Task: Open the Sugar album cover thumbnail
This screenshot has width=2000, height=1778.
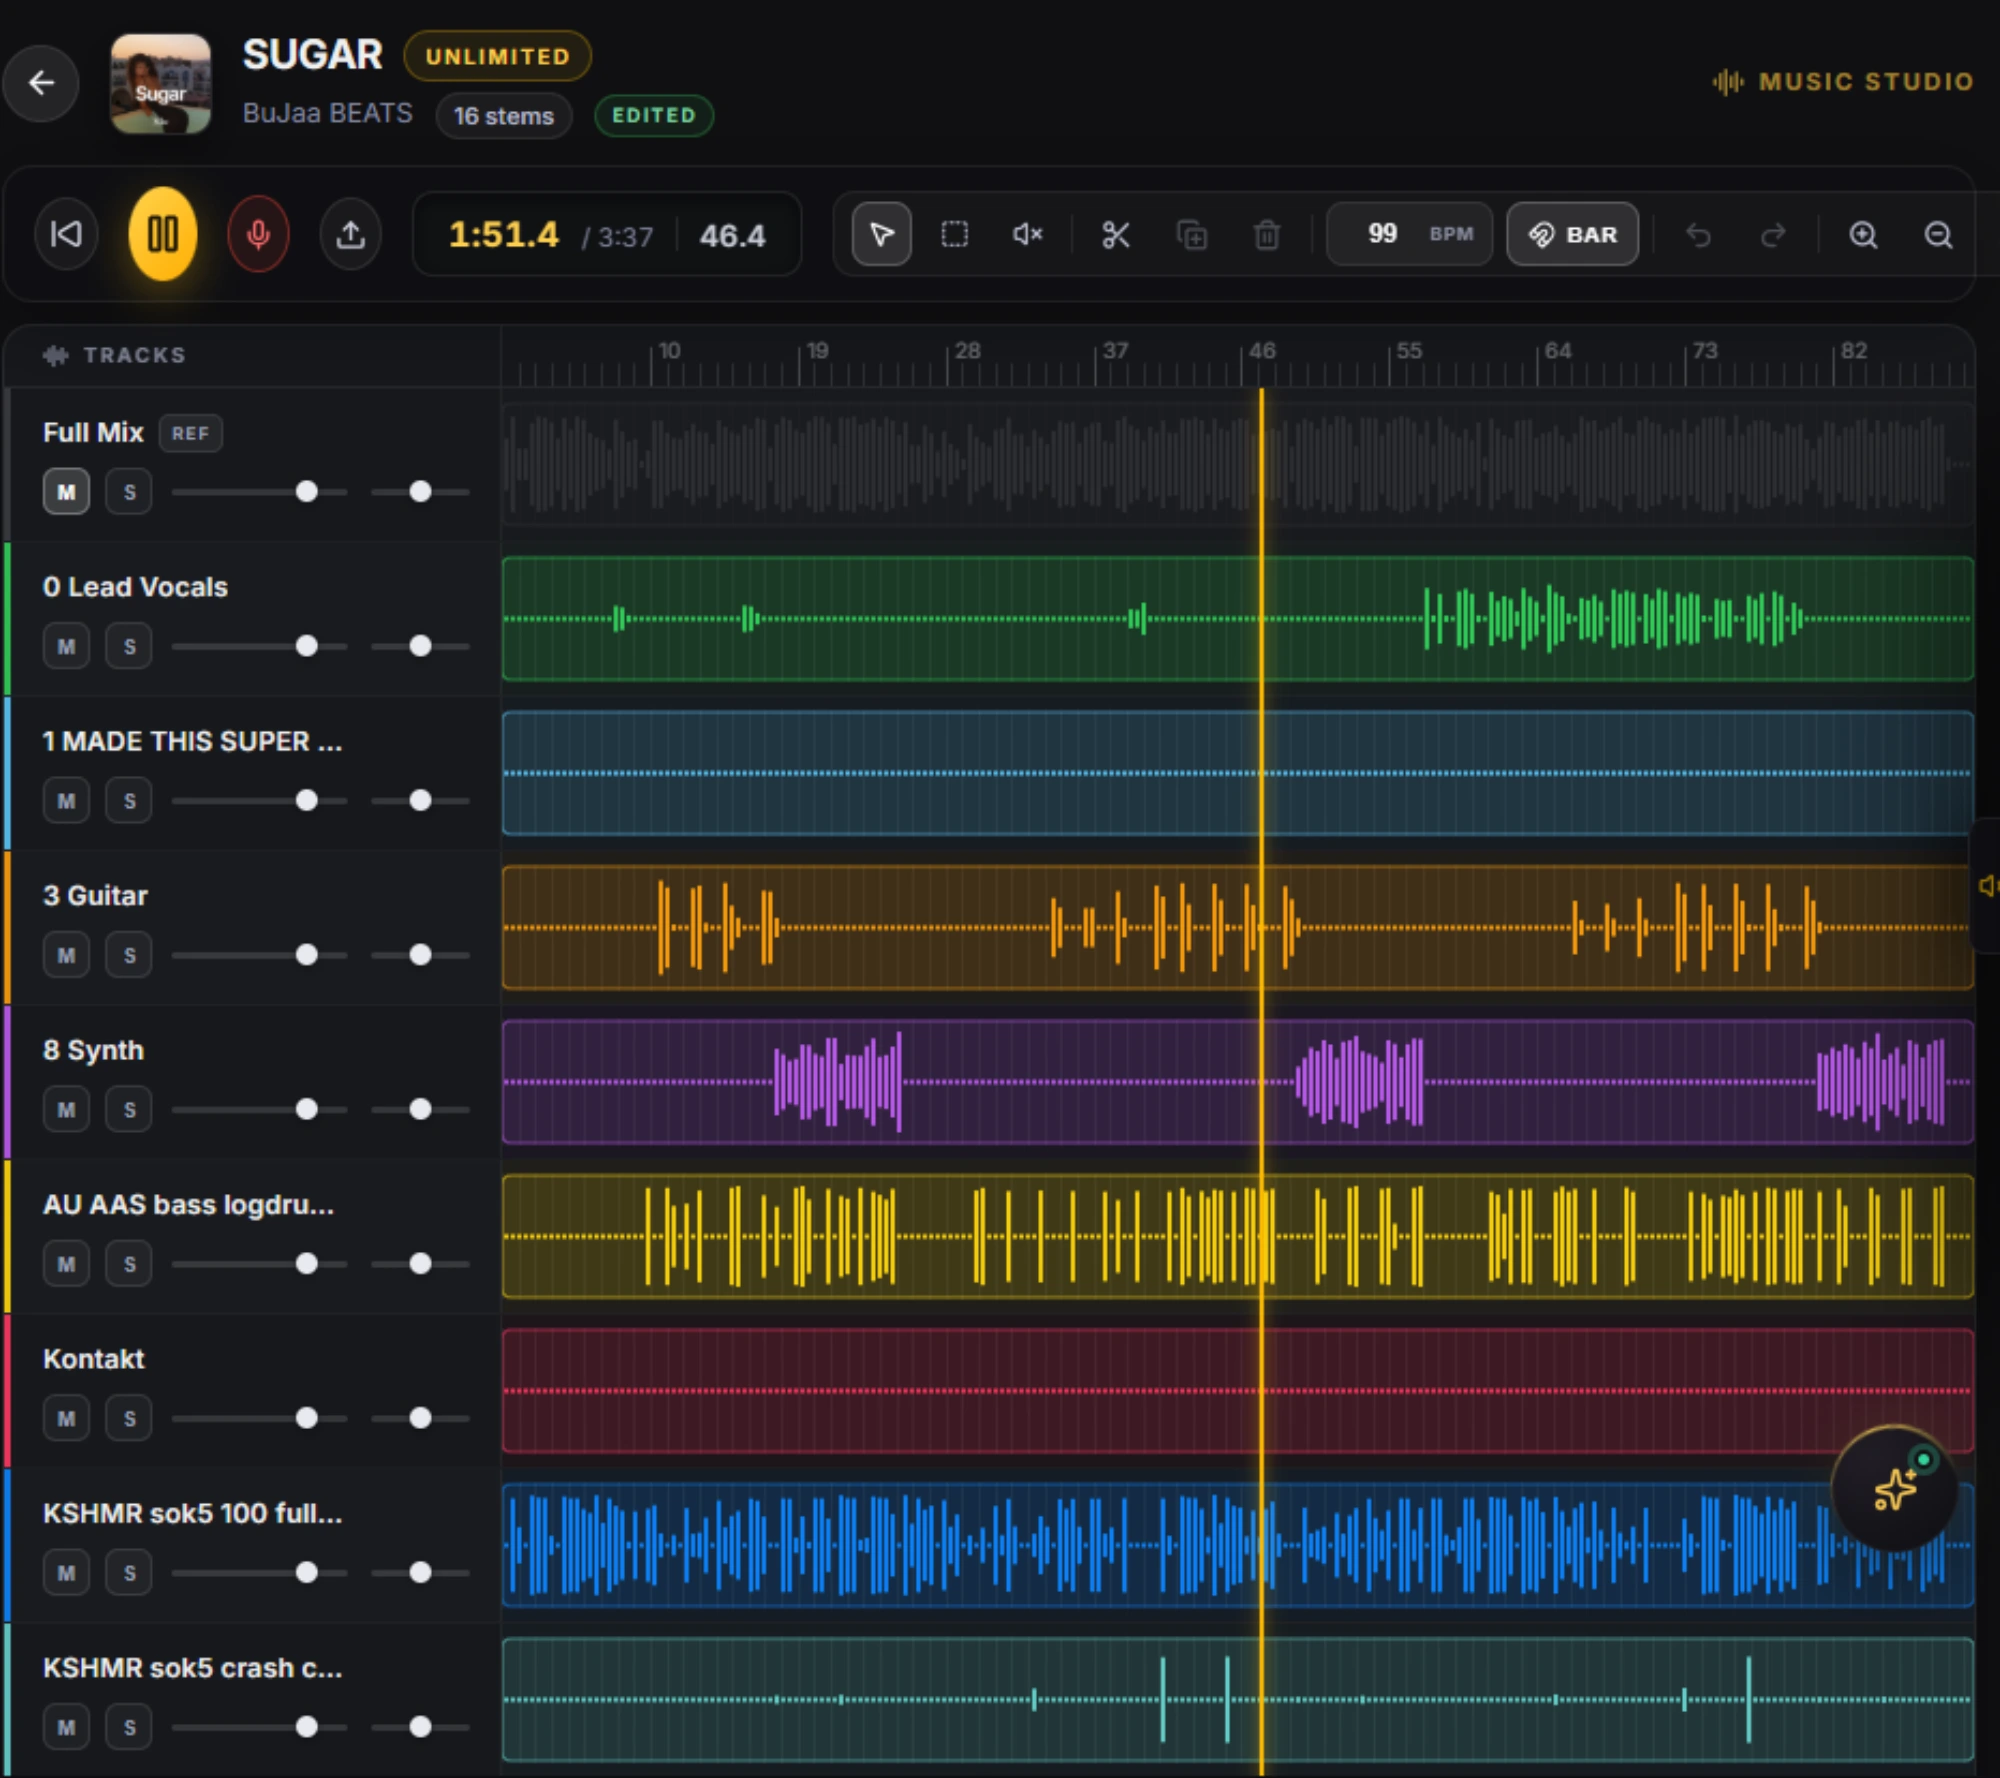Action: [161, 84]
